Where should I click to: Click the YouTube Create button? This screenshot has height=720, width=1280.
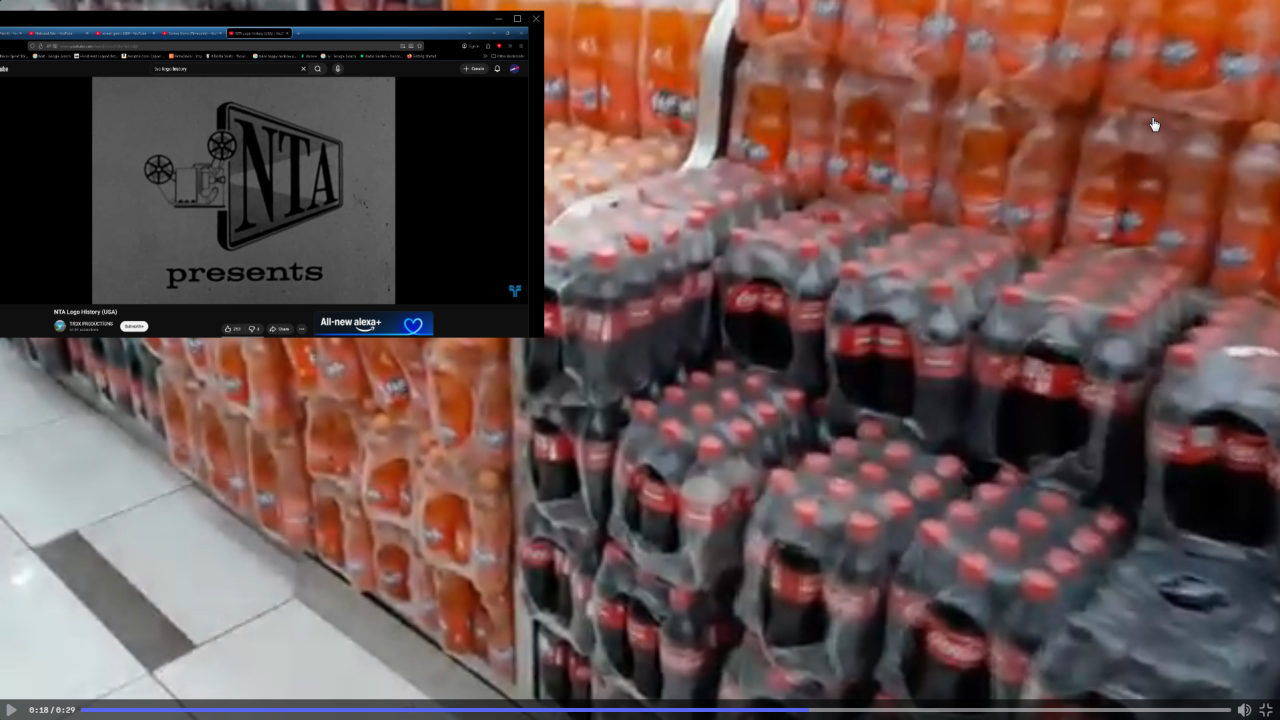click(474, 69)
